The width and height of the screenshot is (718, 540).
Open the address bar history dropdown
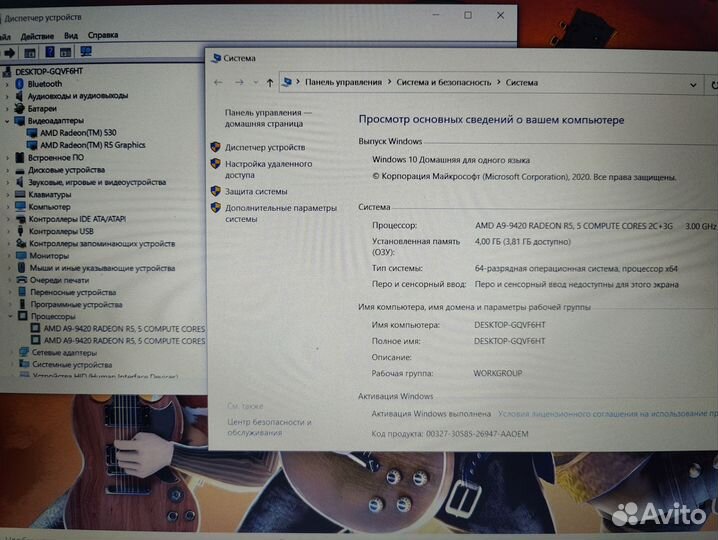(693, 85)
